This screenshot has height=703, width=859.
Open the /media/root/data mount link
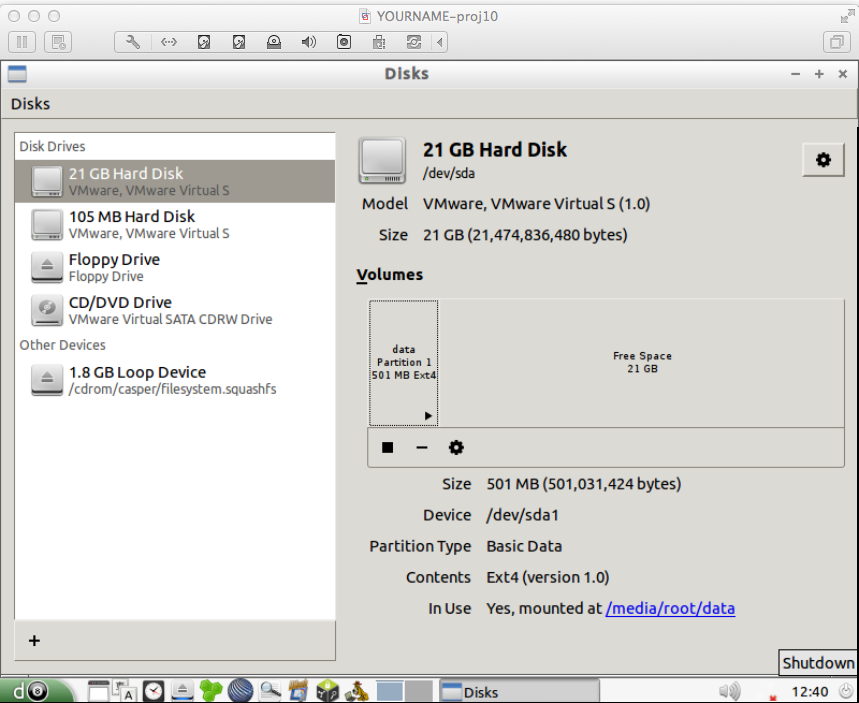point(670,608)
